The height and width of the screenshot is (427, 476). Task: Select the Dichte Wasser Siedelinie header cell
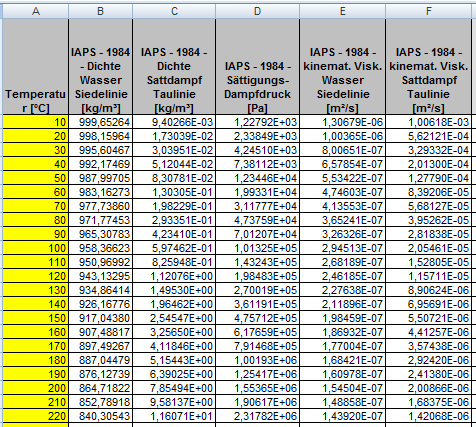coord(100,67)
